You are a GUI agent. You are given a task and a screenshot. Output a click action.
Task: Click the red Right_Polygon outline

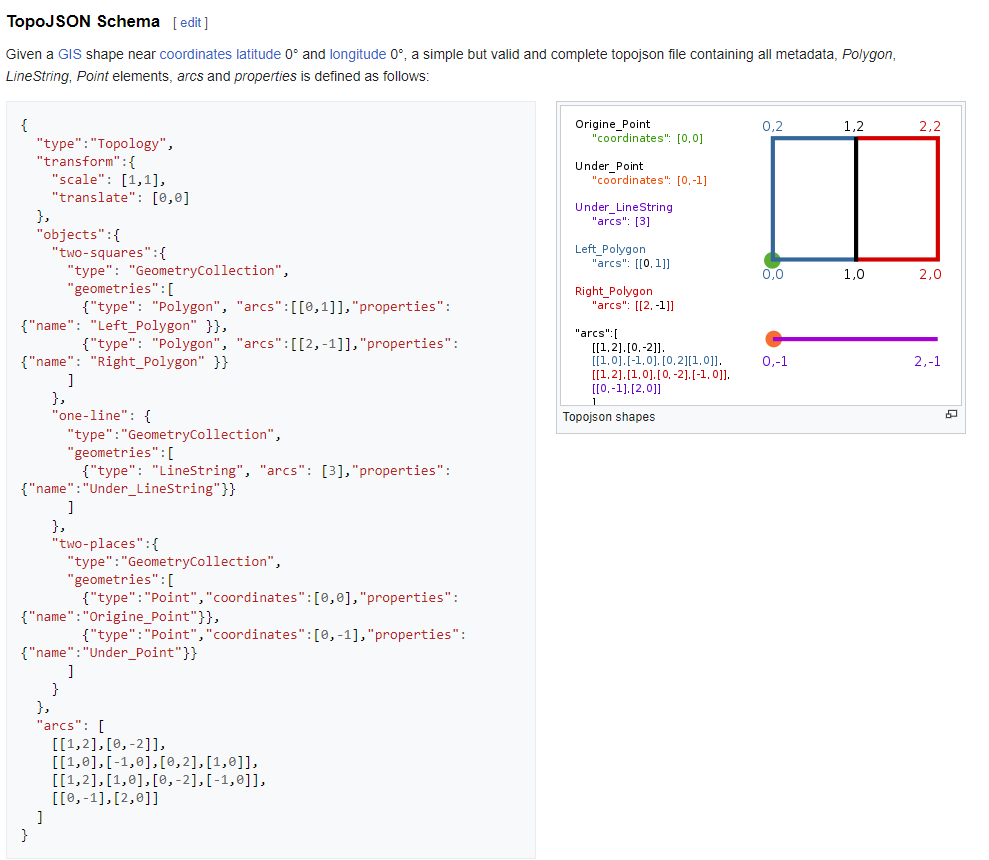[936, 200]
